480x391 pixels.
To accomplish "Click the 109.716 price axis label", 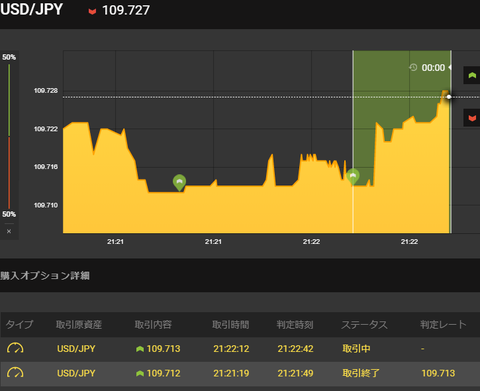I will click(x=46, y=167).
